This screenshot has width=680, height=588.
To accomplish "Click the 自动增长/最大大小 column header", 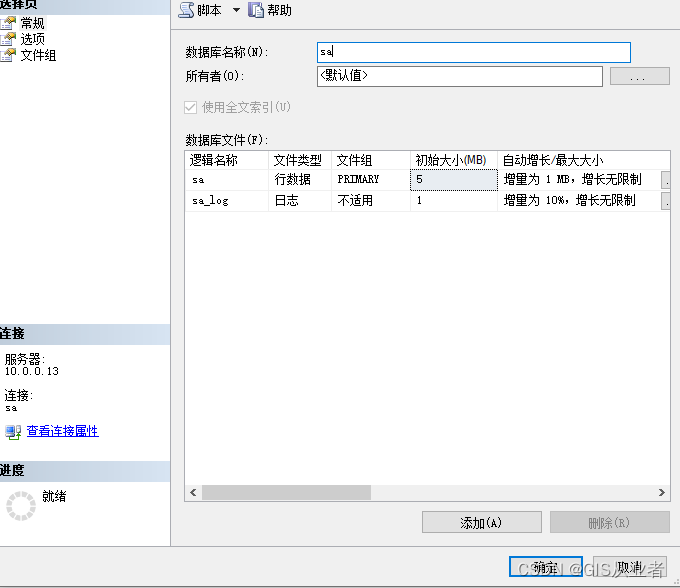I will coord(584,160).
